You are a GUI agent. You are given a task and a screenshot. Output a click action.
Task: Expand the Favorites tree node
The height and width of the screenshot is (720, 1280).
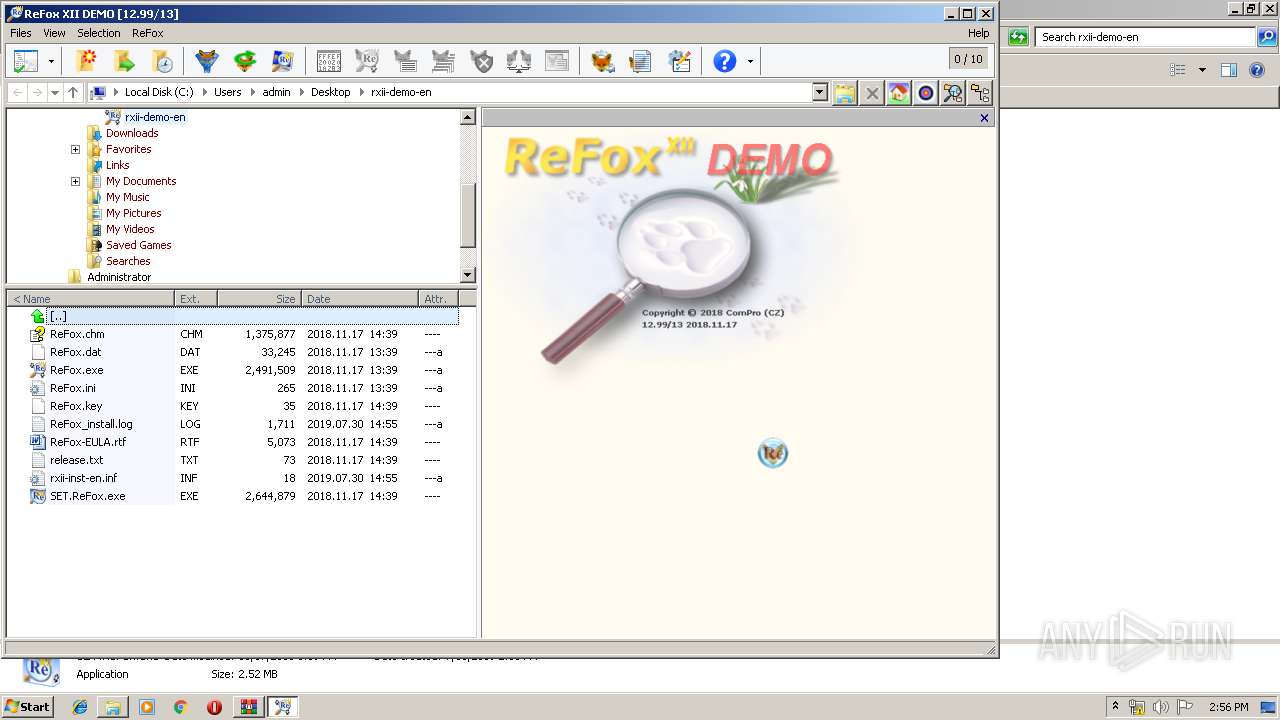coord(75,149)
